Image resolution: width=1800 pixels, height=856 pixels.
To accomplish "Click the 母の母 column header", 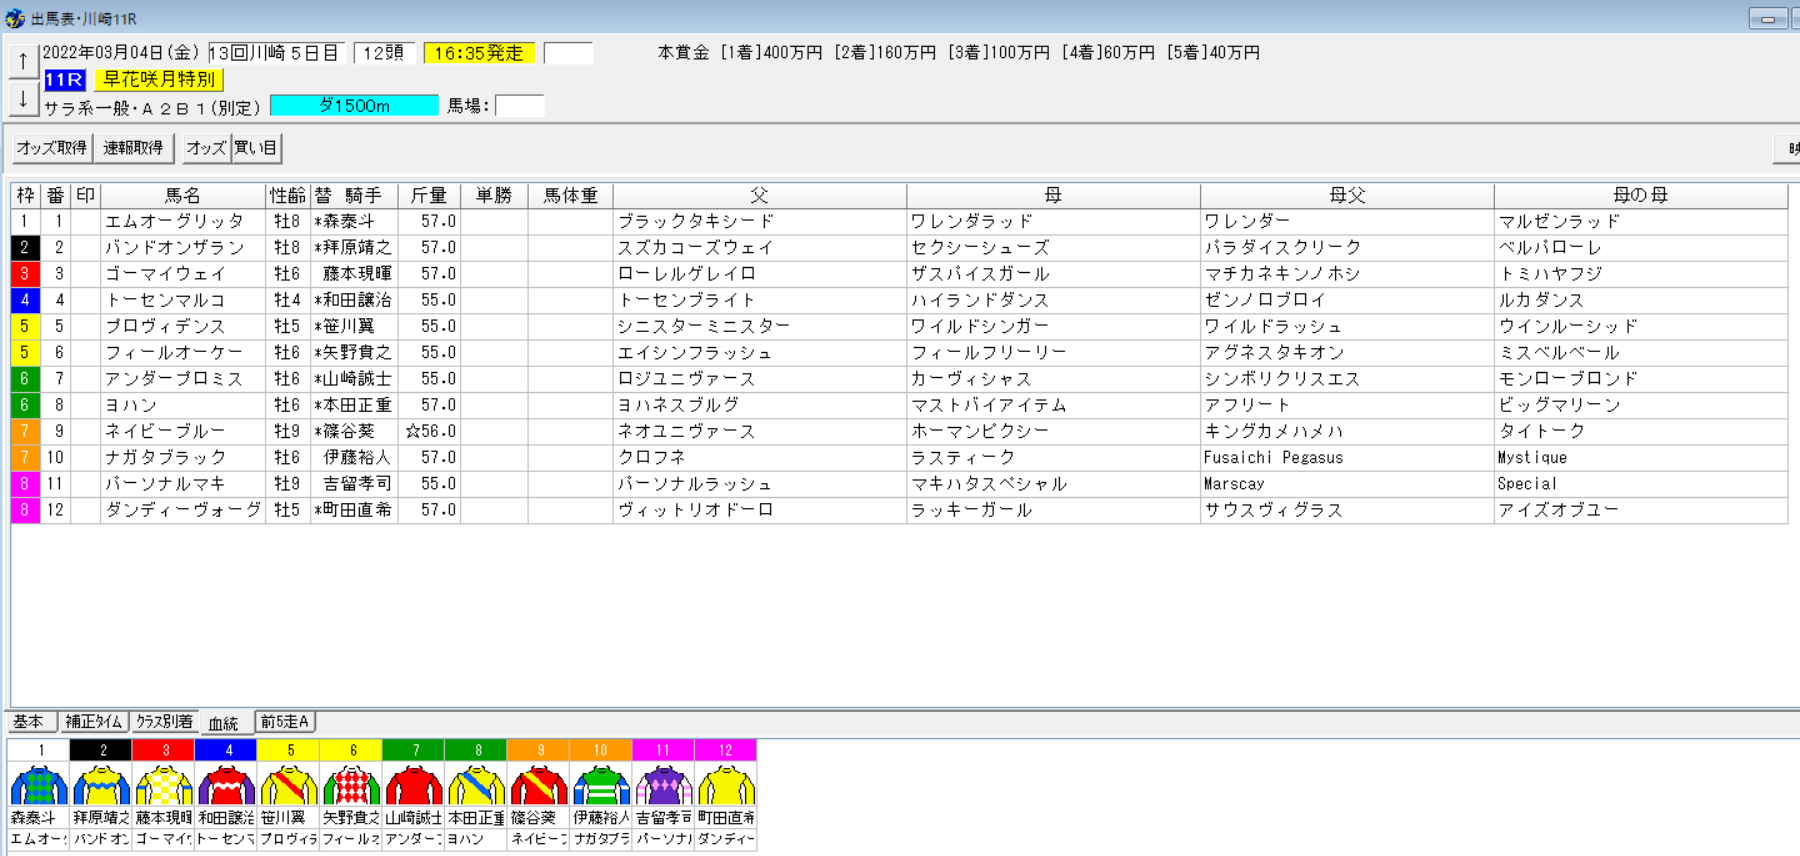I will pos(1640,195).
